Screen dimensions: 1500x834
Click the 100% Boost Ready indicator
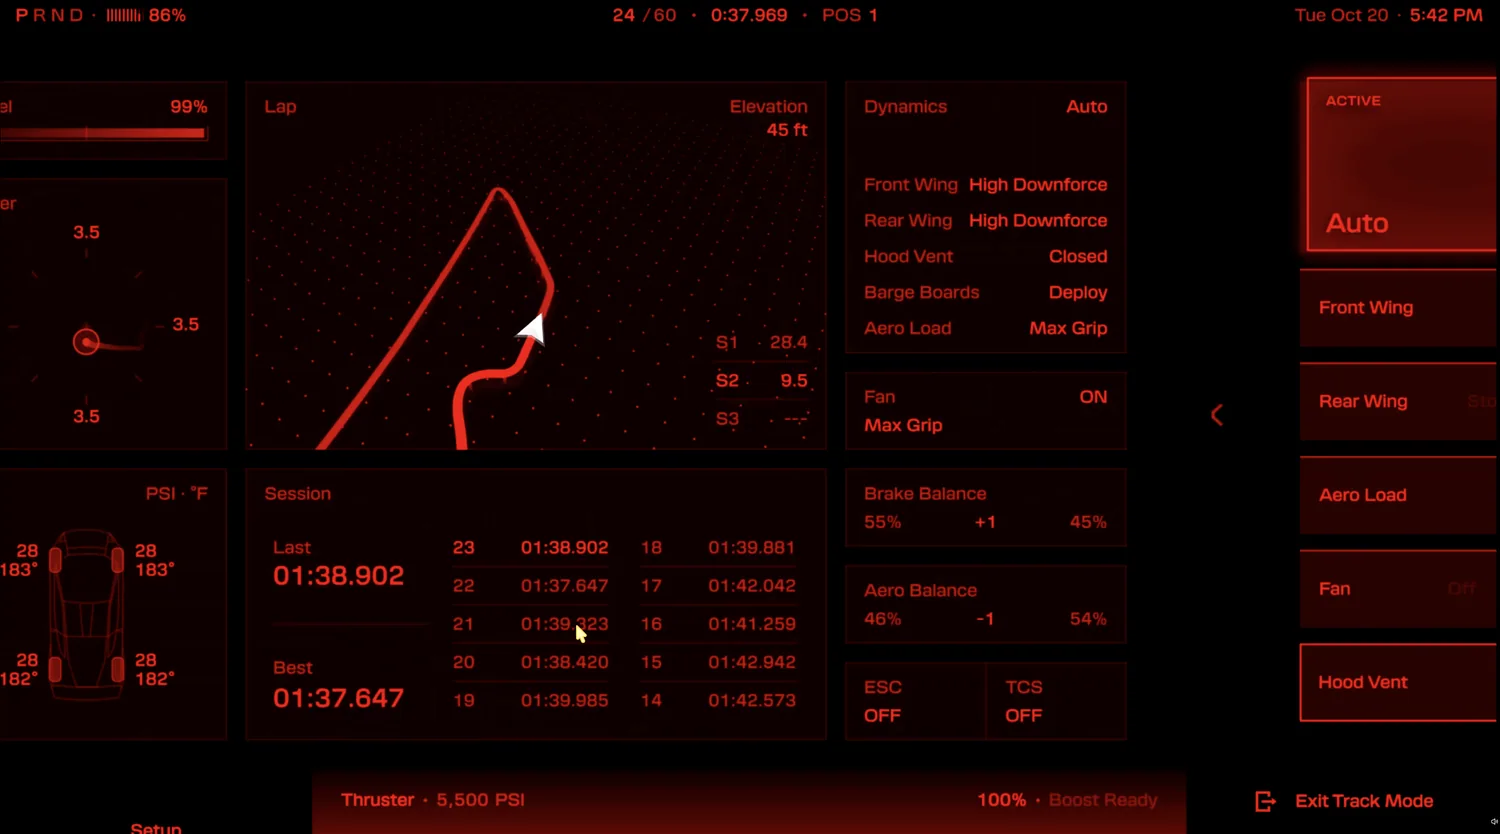pyautogui.click(x=1067, y=800)
